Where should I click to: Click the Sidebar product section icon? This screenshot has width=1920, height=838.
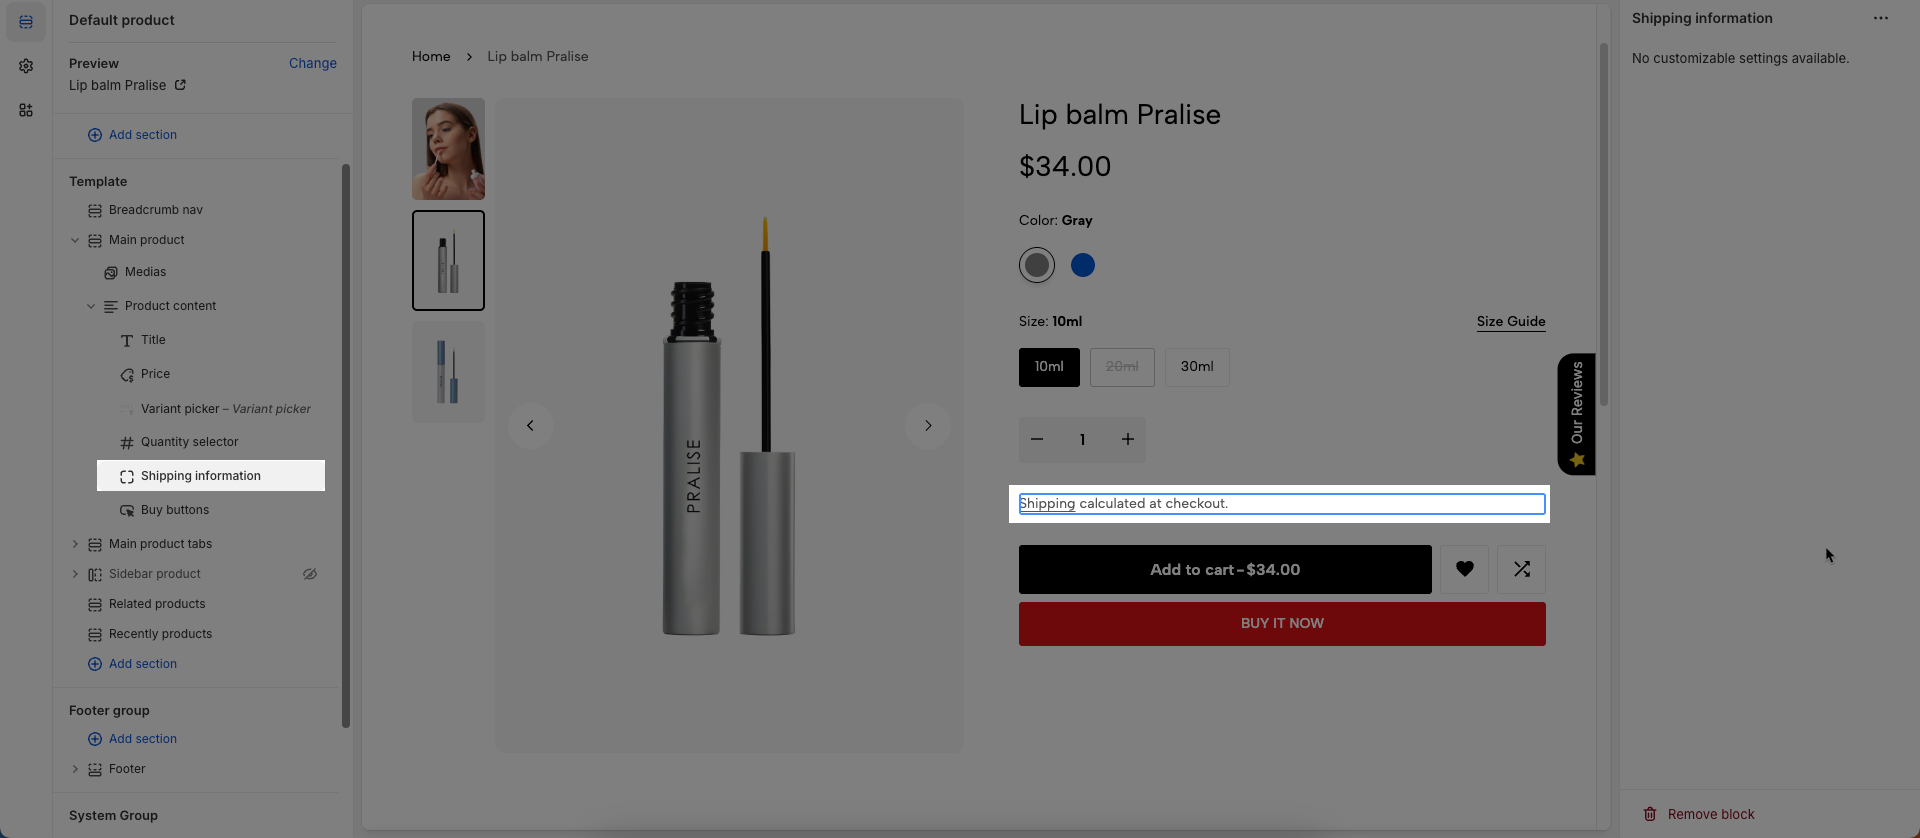click(95, 574)
